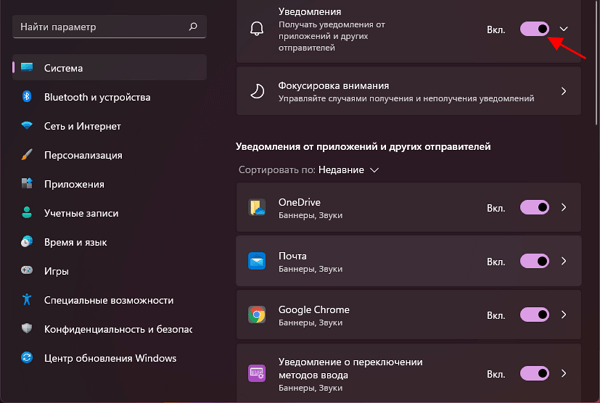
Task: Open Время и язык section
Action: coord(110,242)
